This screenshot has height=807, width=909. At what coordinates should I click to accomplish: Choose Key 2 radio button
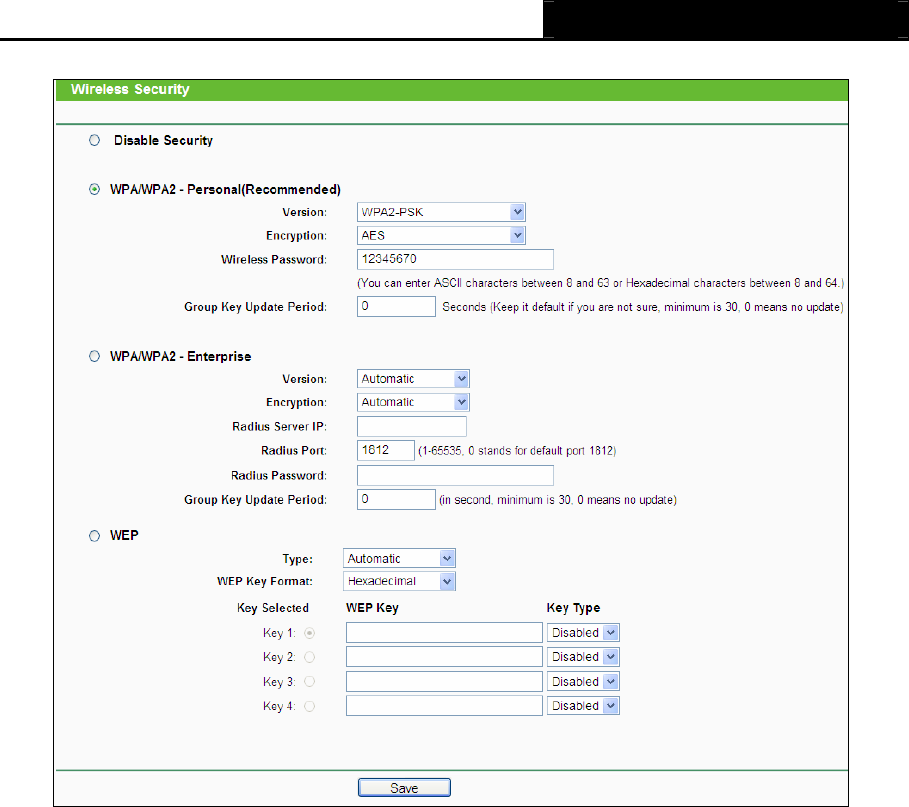click(x=310, y=657)
